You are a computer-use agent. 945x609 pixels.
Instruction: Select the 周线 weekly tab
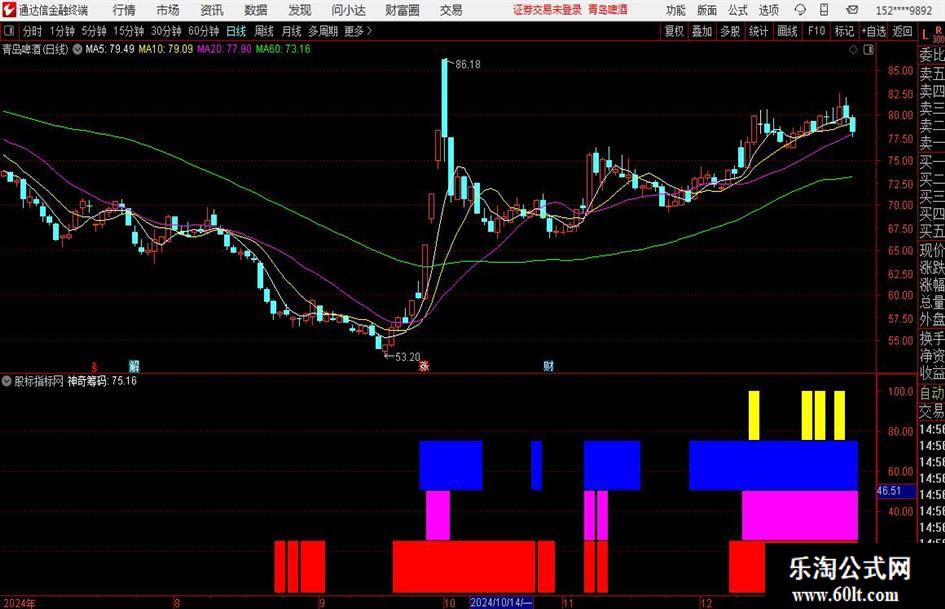click(264, 31)
